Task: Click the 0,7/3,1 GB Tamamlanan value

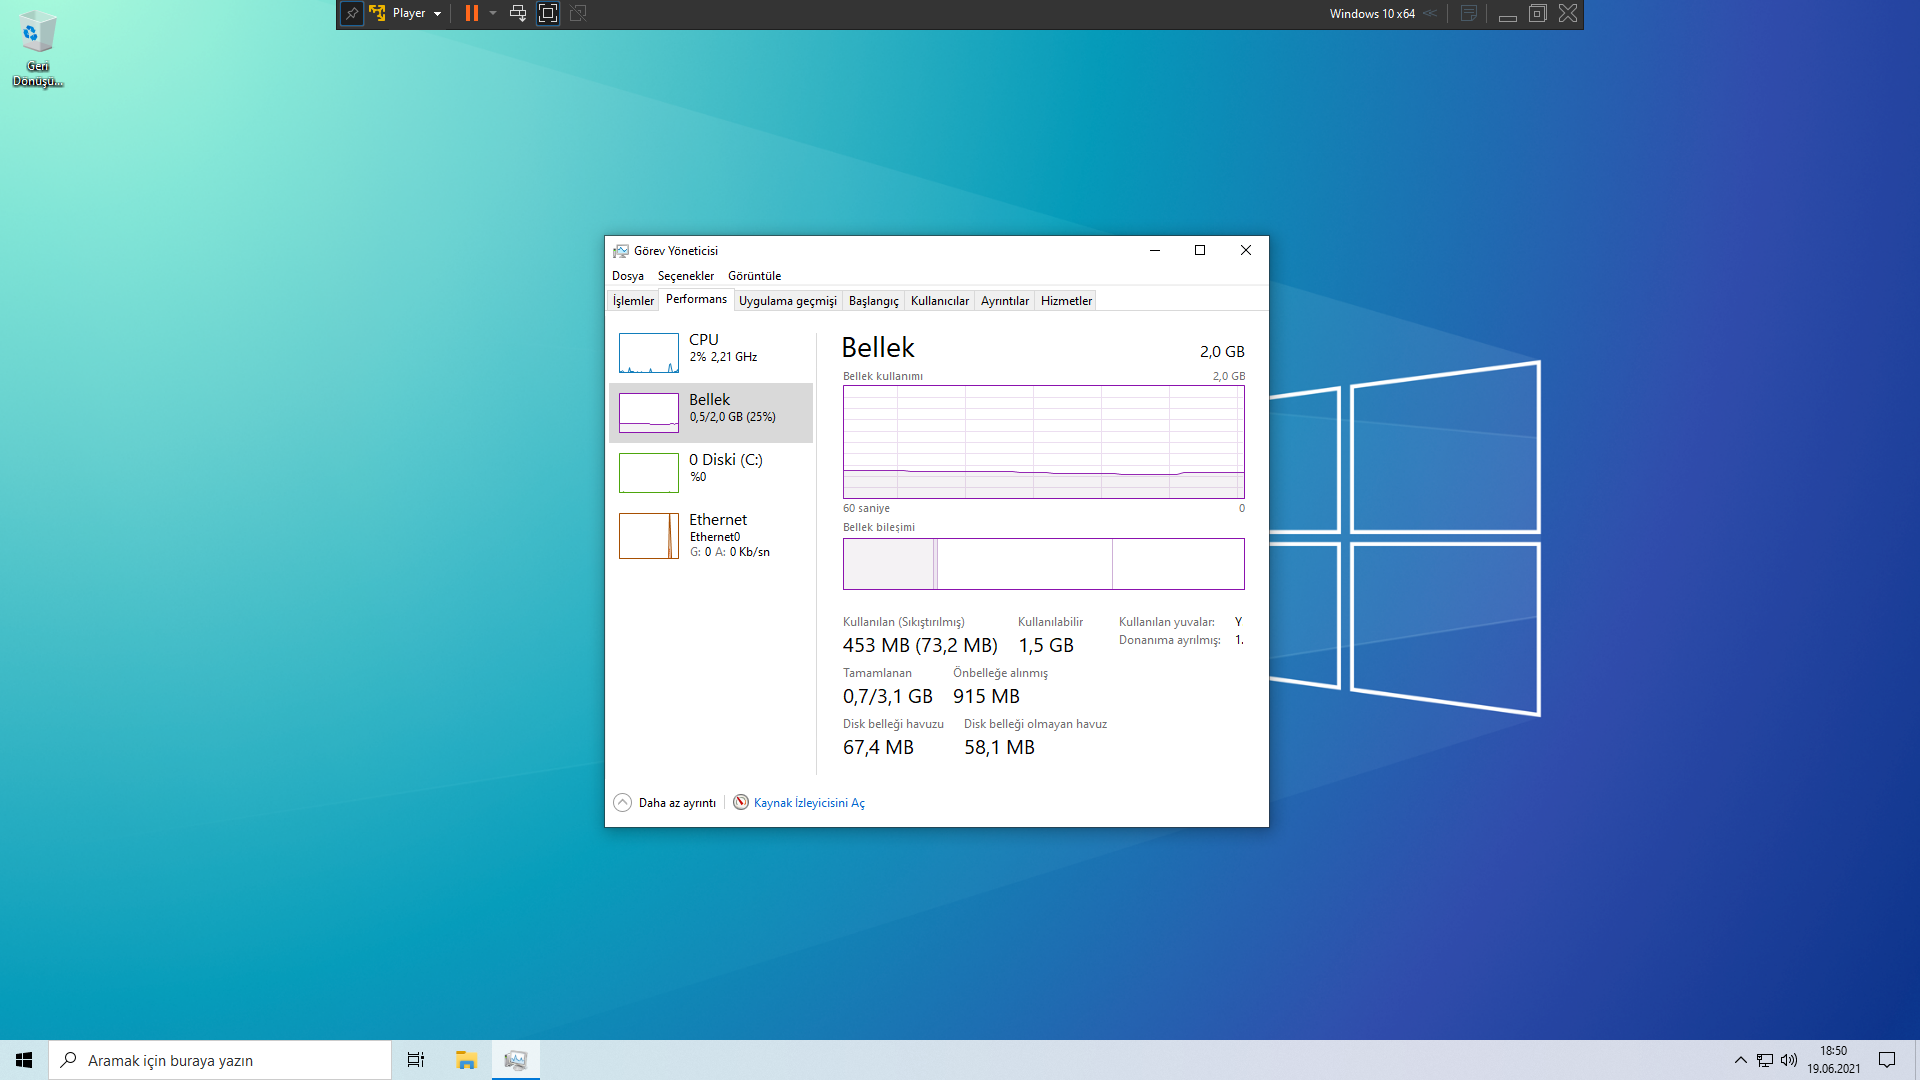Action: pos(888,697)
